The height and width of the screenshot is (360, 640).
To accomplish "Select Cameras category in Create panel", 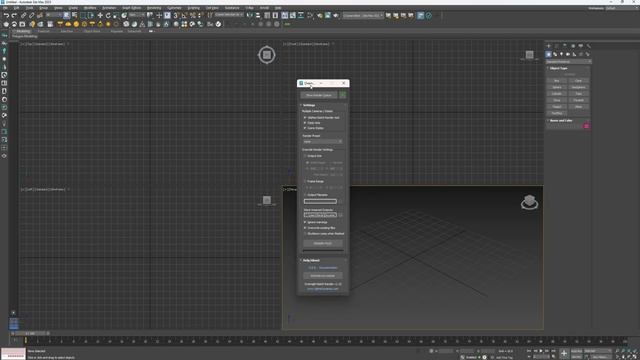I will (568, 54).
